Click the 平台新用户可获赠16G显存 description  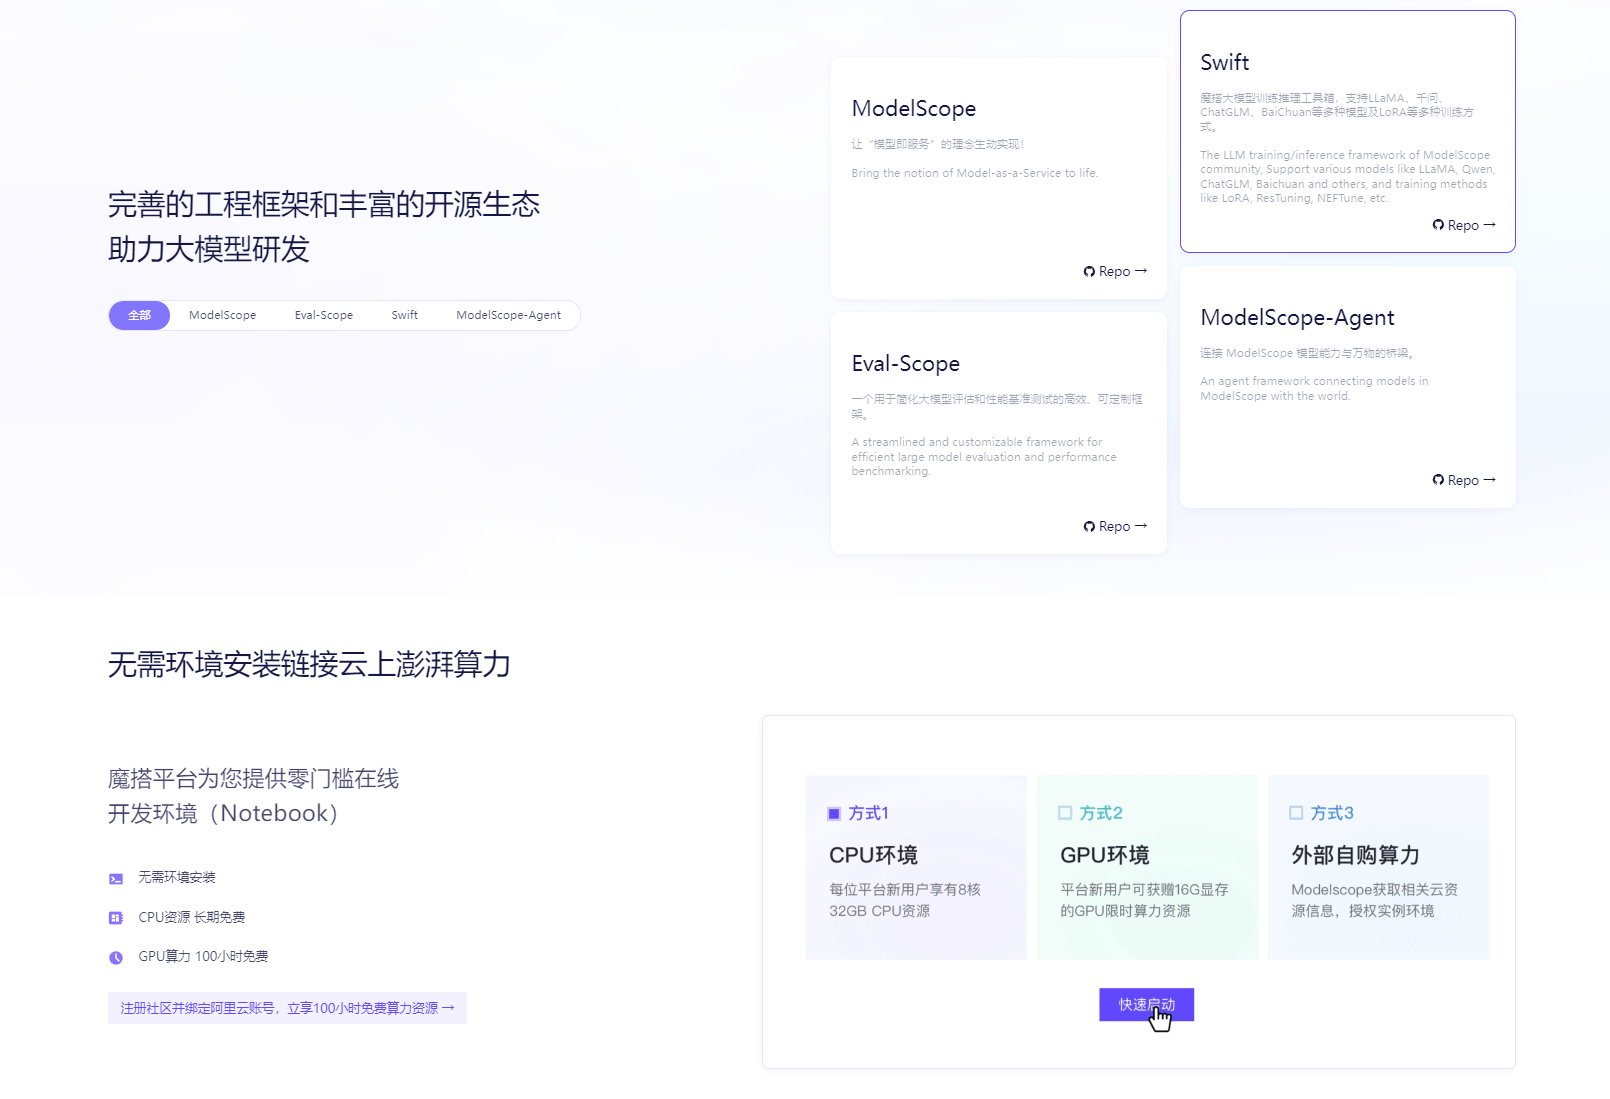(1144, 900)
